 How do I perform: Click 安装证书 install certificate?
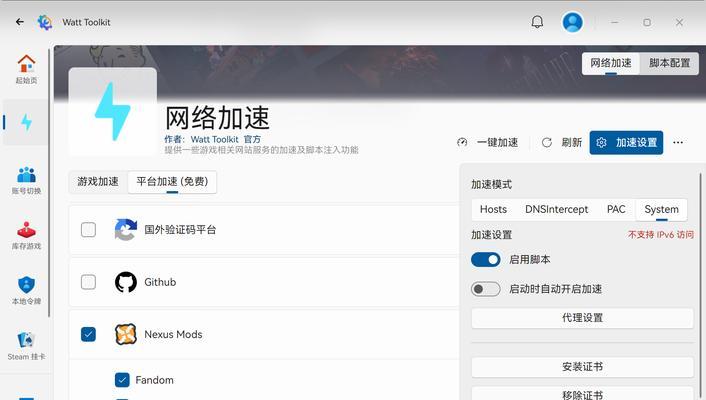pos(582,367)
